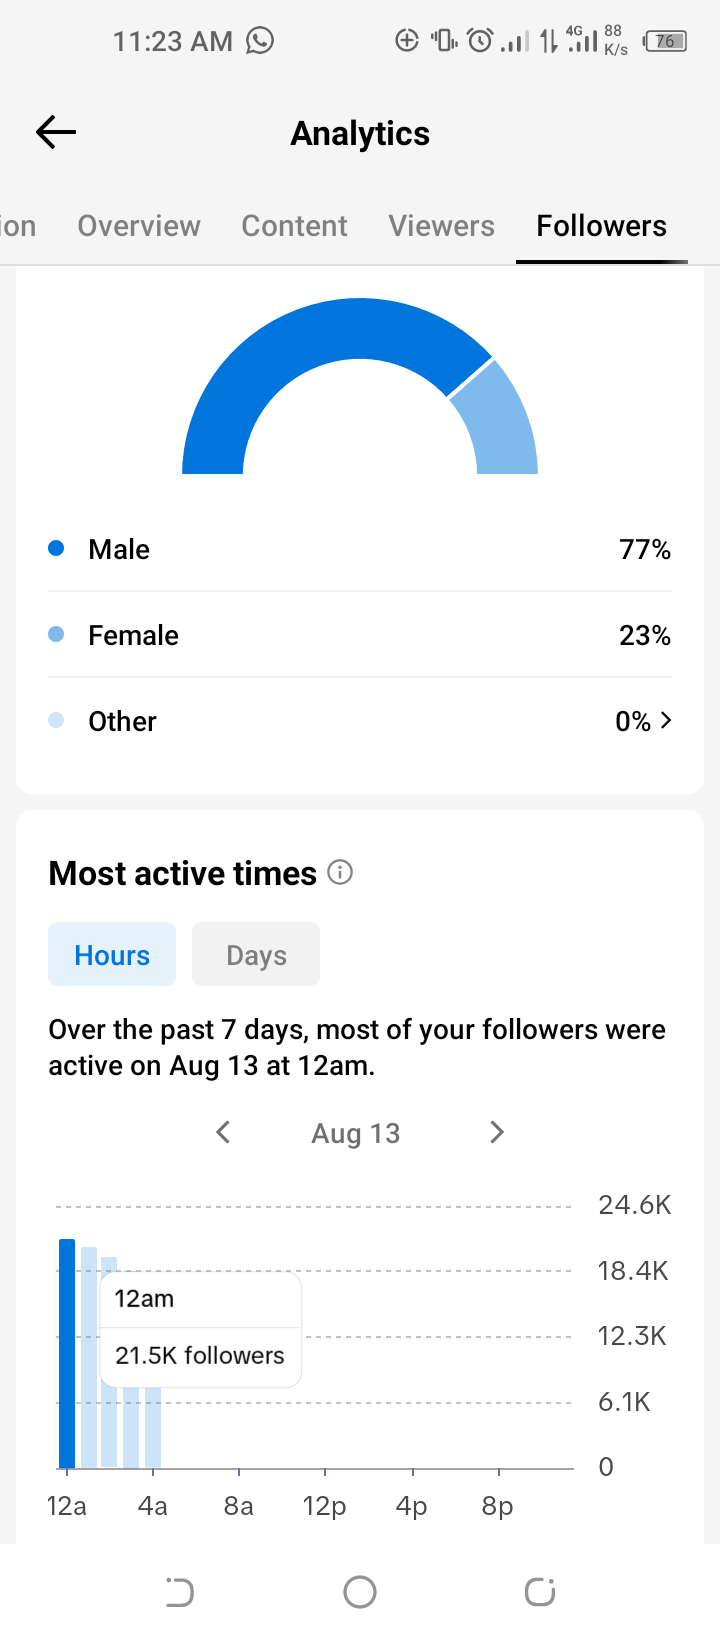Tap the dark blue 12am bar

(67, 1353)
